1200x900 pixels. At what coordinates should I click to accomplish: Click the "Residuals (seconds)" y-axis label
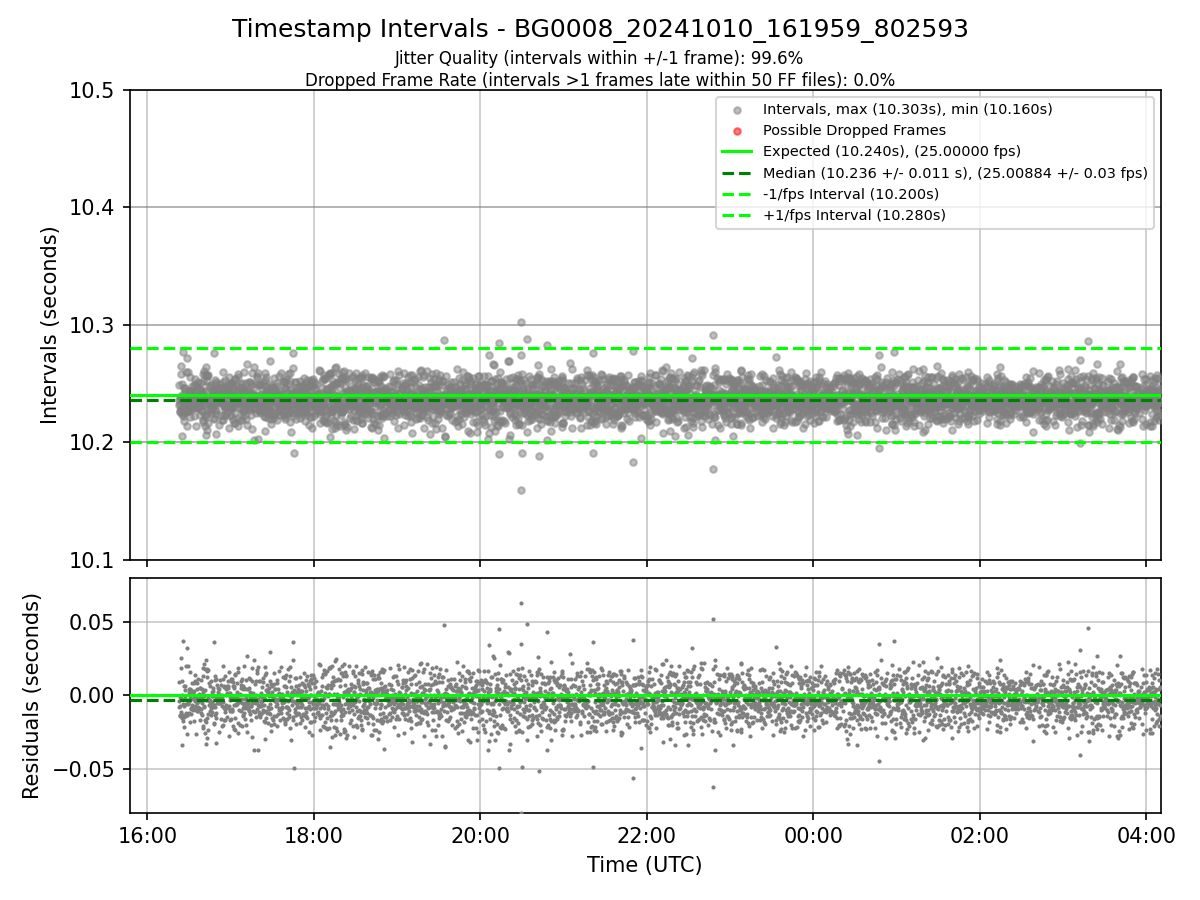[x=32, y=696]
